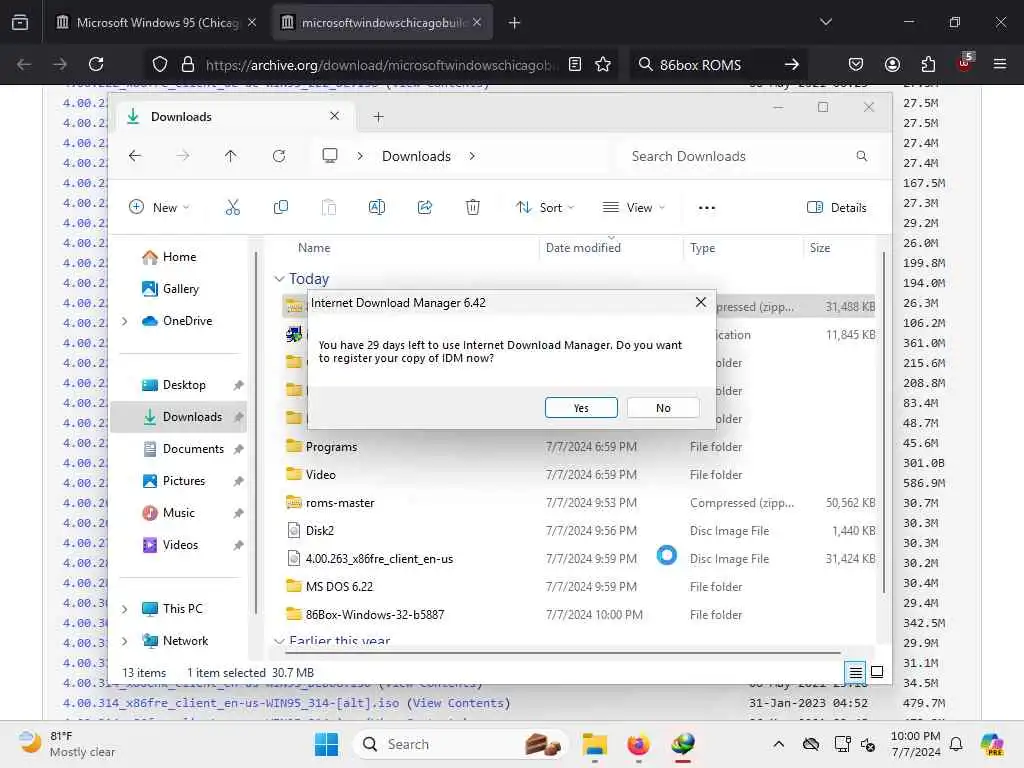This screenshot has width=1024, height=768.
Task: Toggle Firefox reader view icon
Action: 575,64
